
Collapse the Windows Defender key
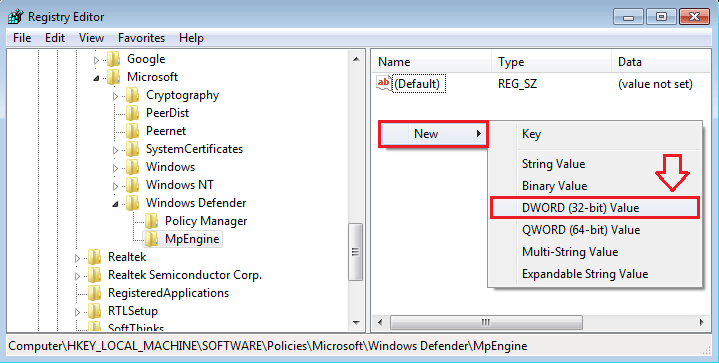point(116,204)
